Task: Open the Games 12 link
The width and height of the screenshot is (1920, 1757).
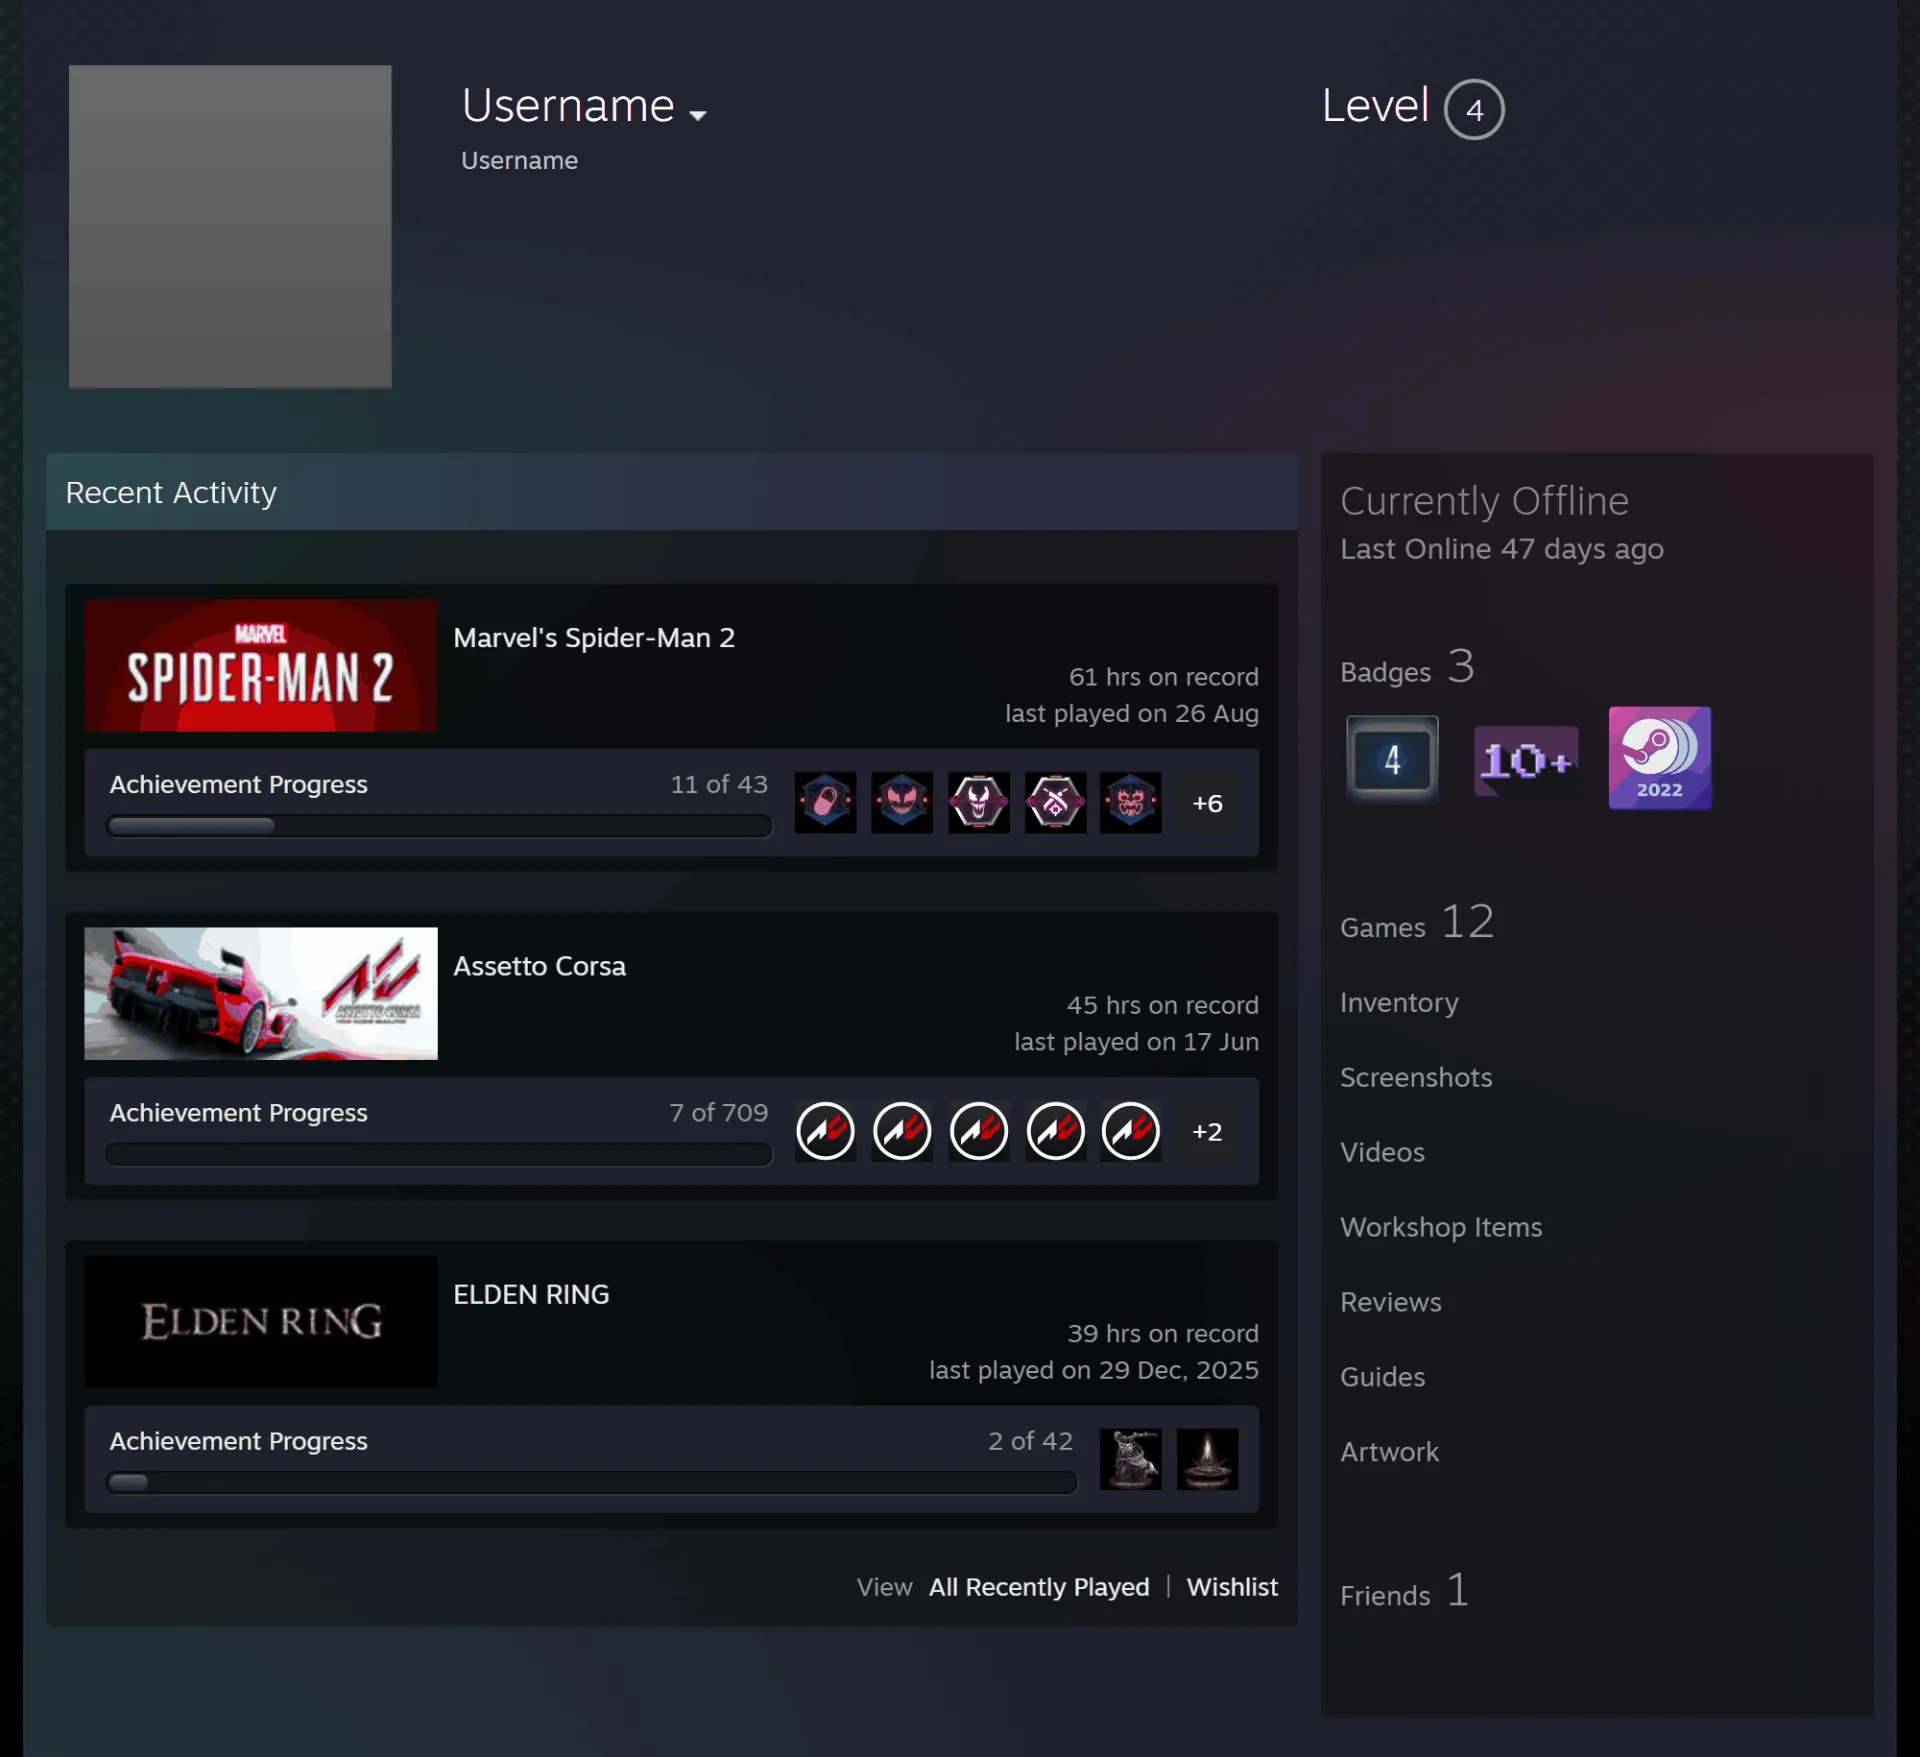Action: pos(1417,922)
